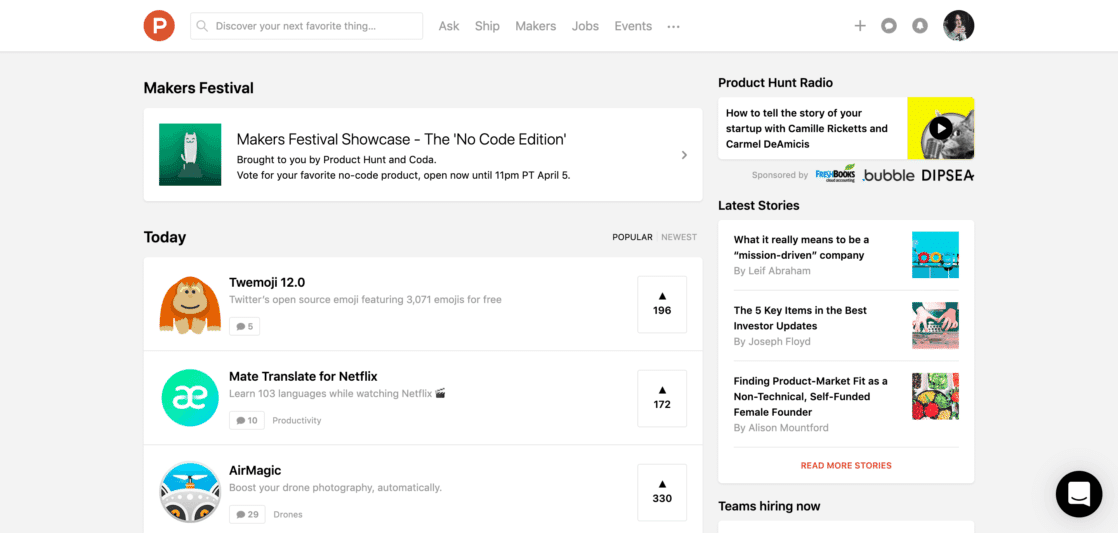This screenshot has width=1118, height=533.
Task: Open the user profile avatar
Action: coord(958,26)
